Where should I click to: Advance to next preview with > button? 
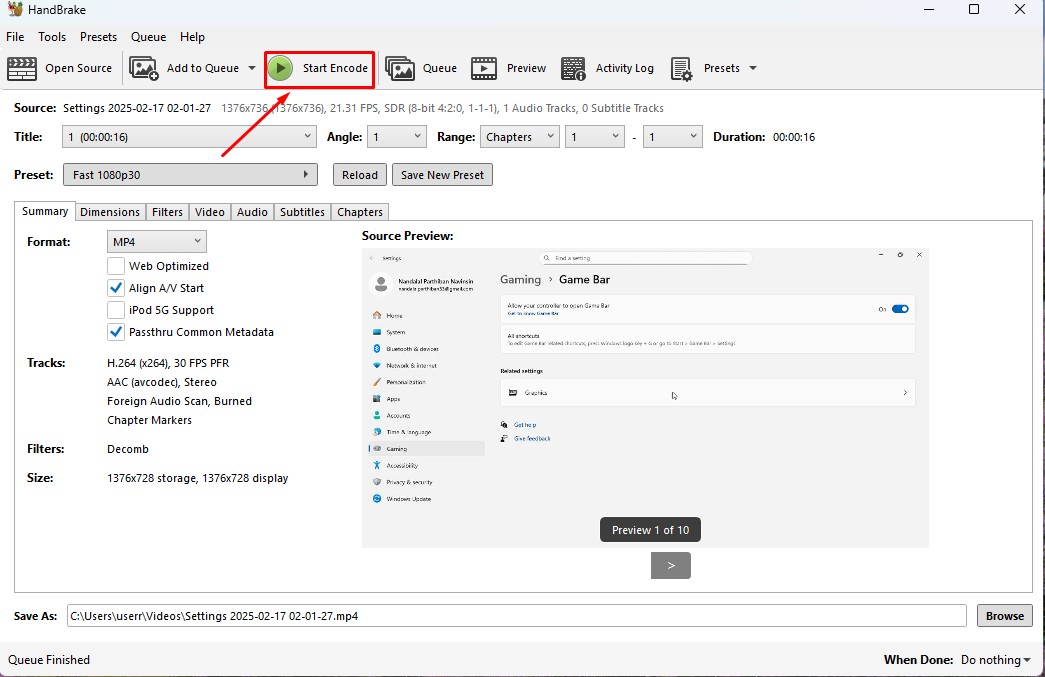tap(671, 566)
